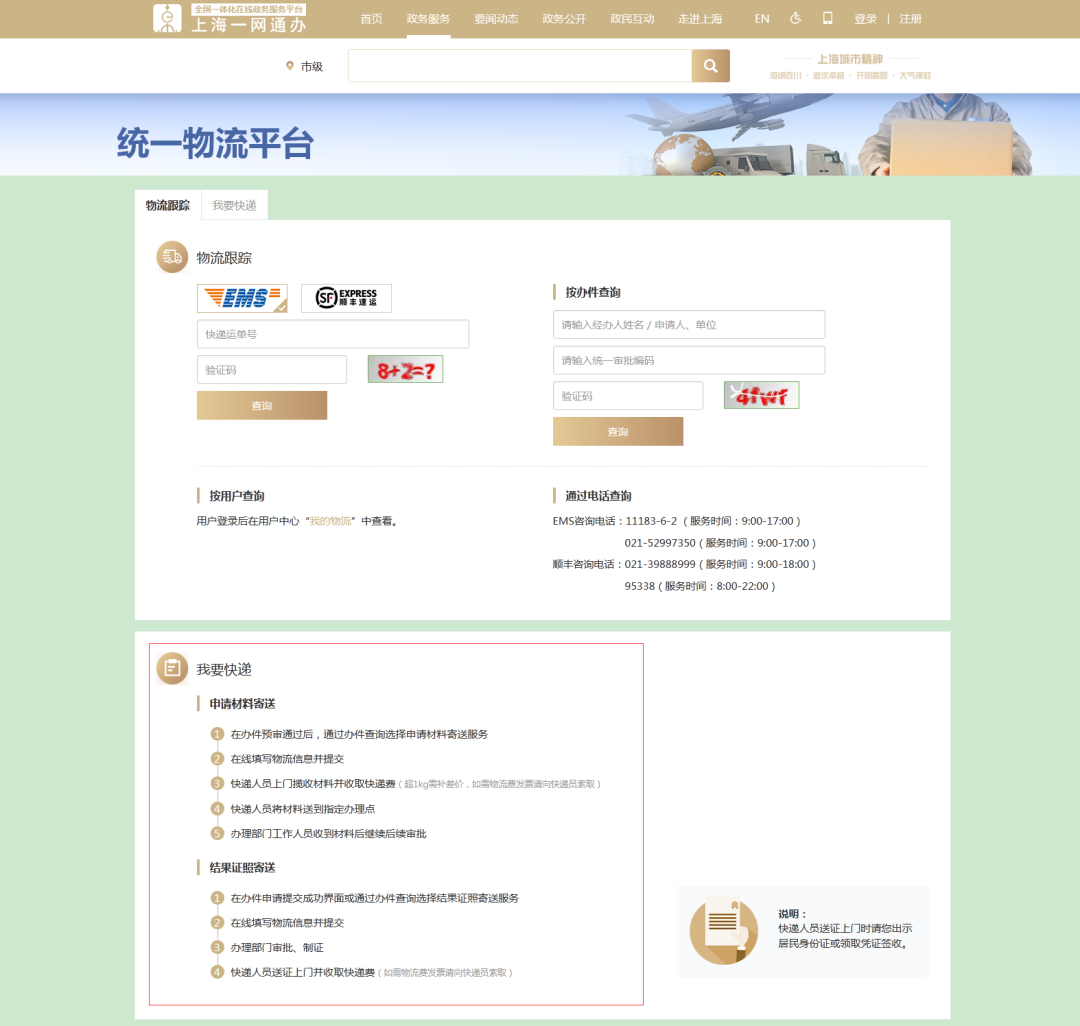Select the SF Express courier logo
Image resolution: width=1080 pixels, height=1026 pixels.
point(346,298)
